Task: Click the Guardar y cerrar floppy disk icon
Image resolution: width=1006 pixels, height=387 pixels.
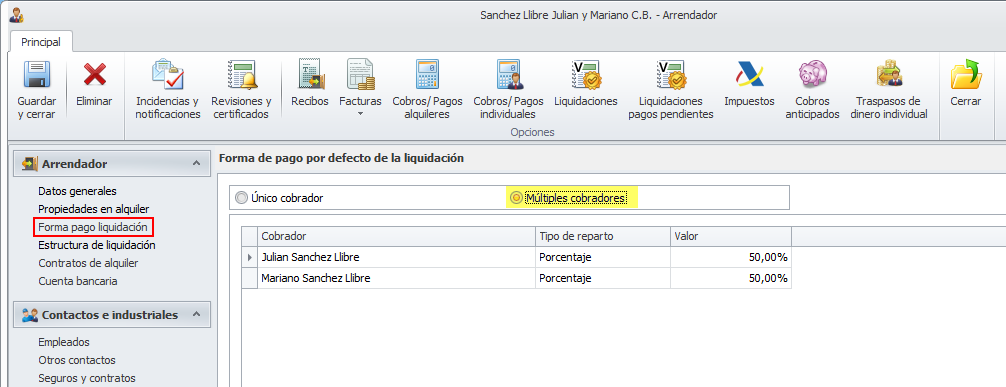Action: [37, 74]
